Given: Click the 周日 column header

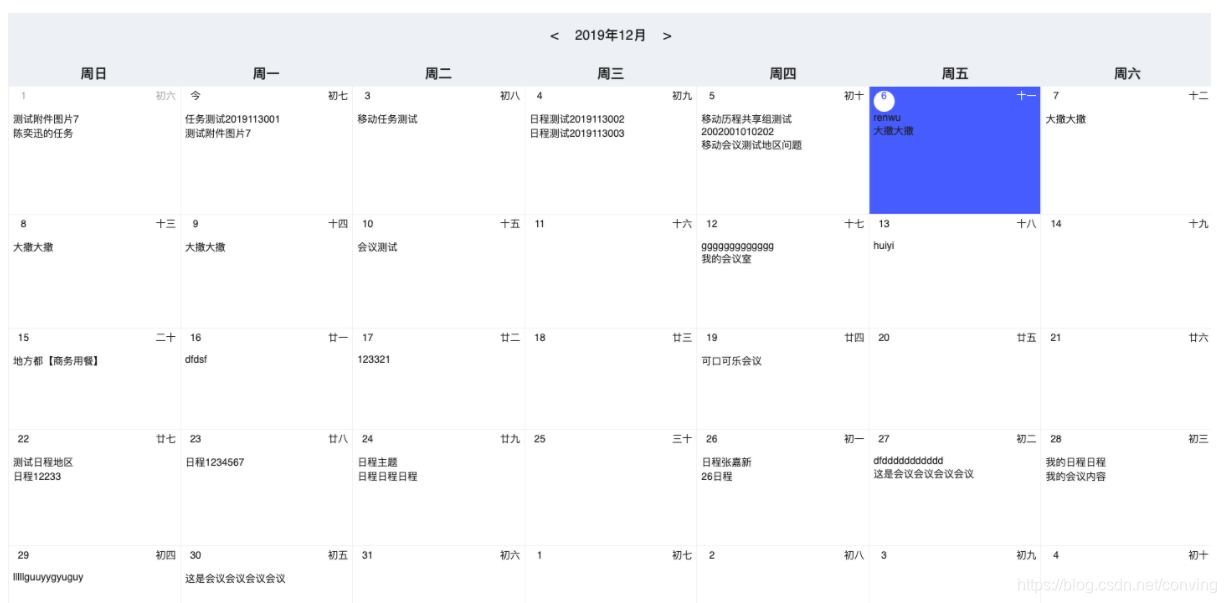Looking at the screenshot, I should [94, 74].
